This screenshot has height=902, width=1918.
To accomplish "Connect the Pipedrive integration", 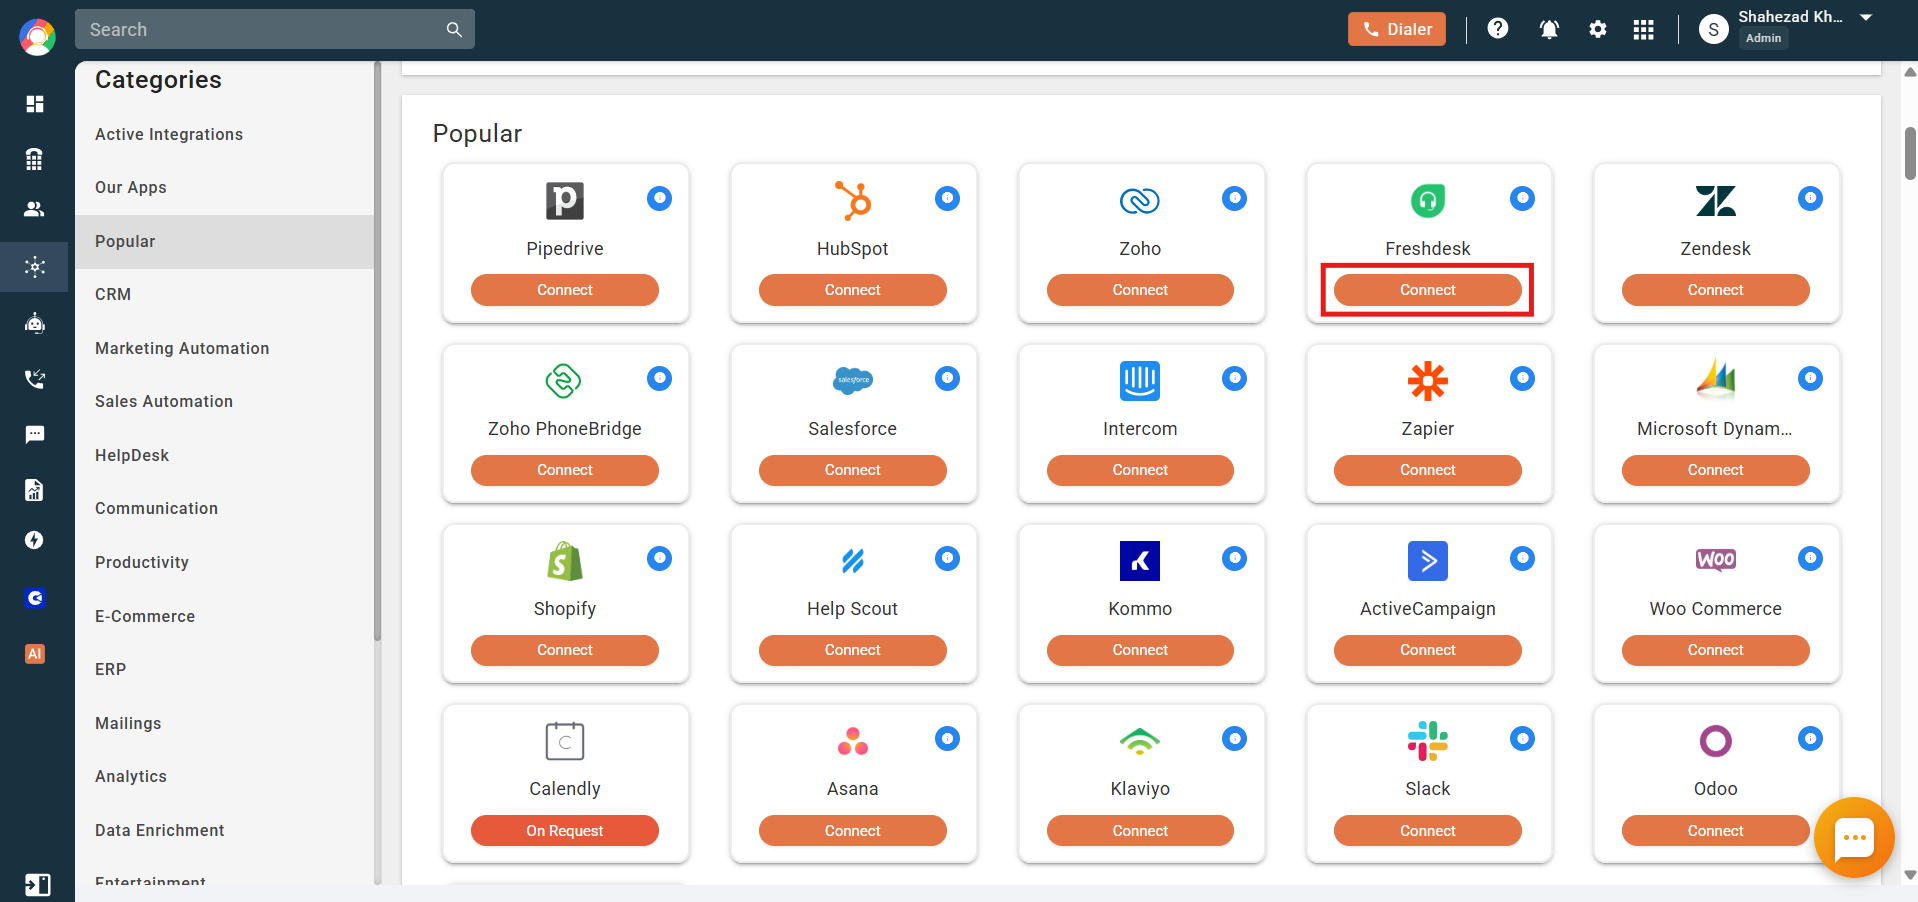I will click(x=565, y=290).
